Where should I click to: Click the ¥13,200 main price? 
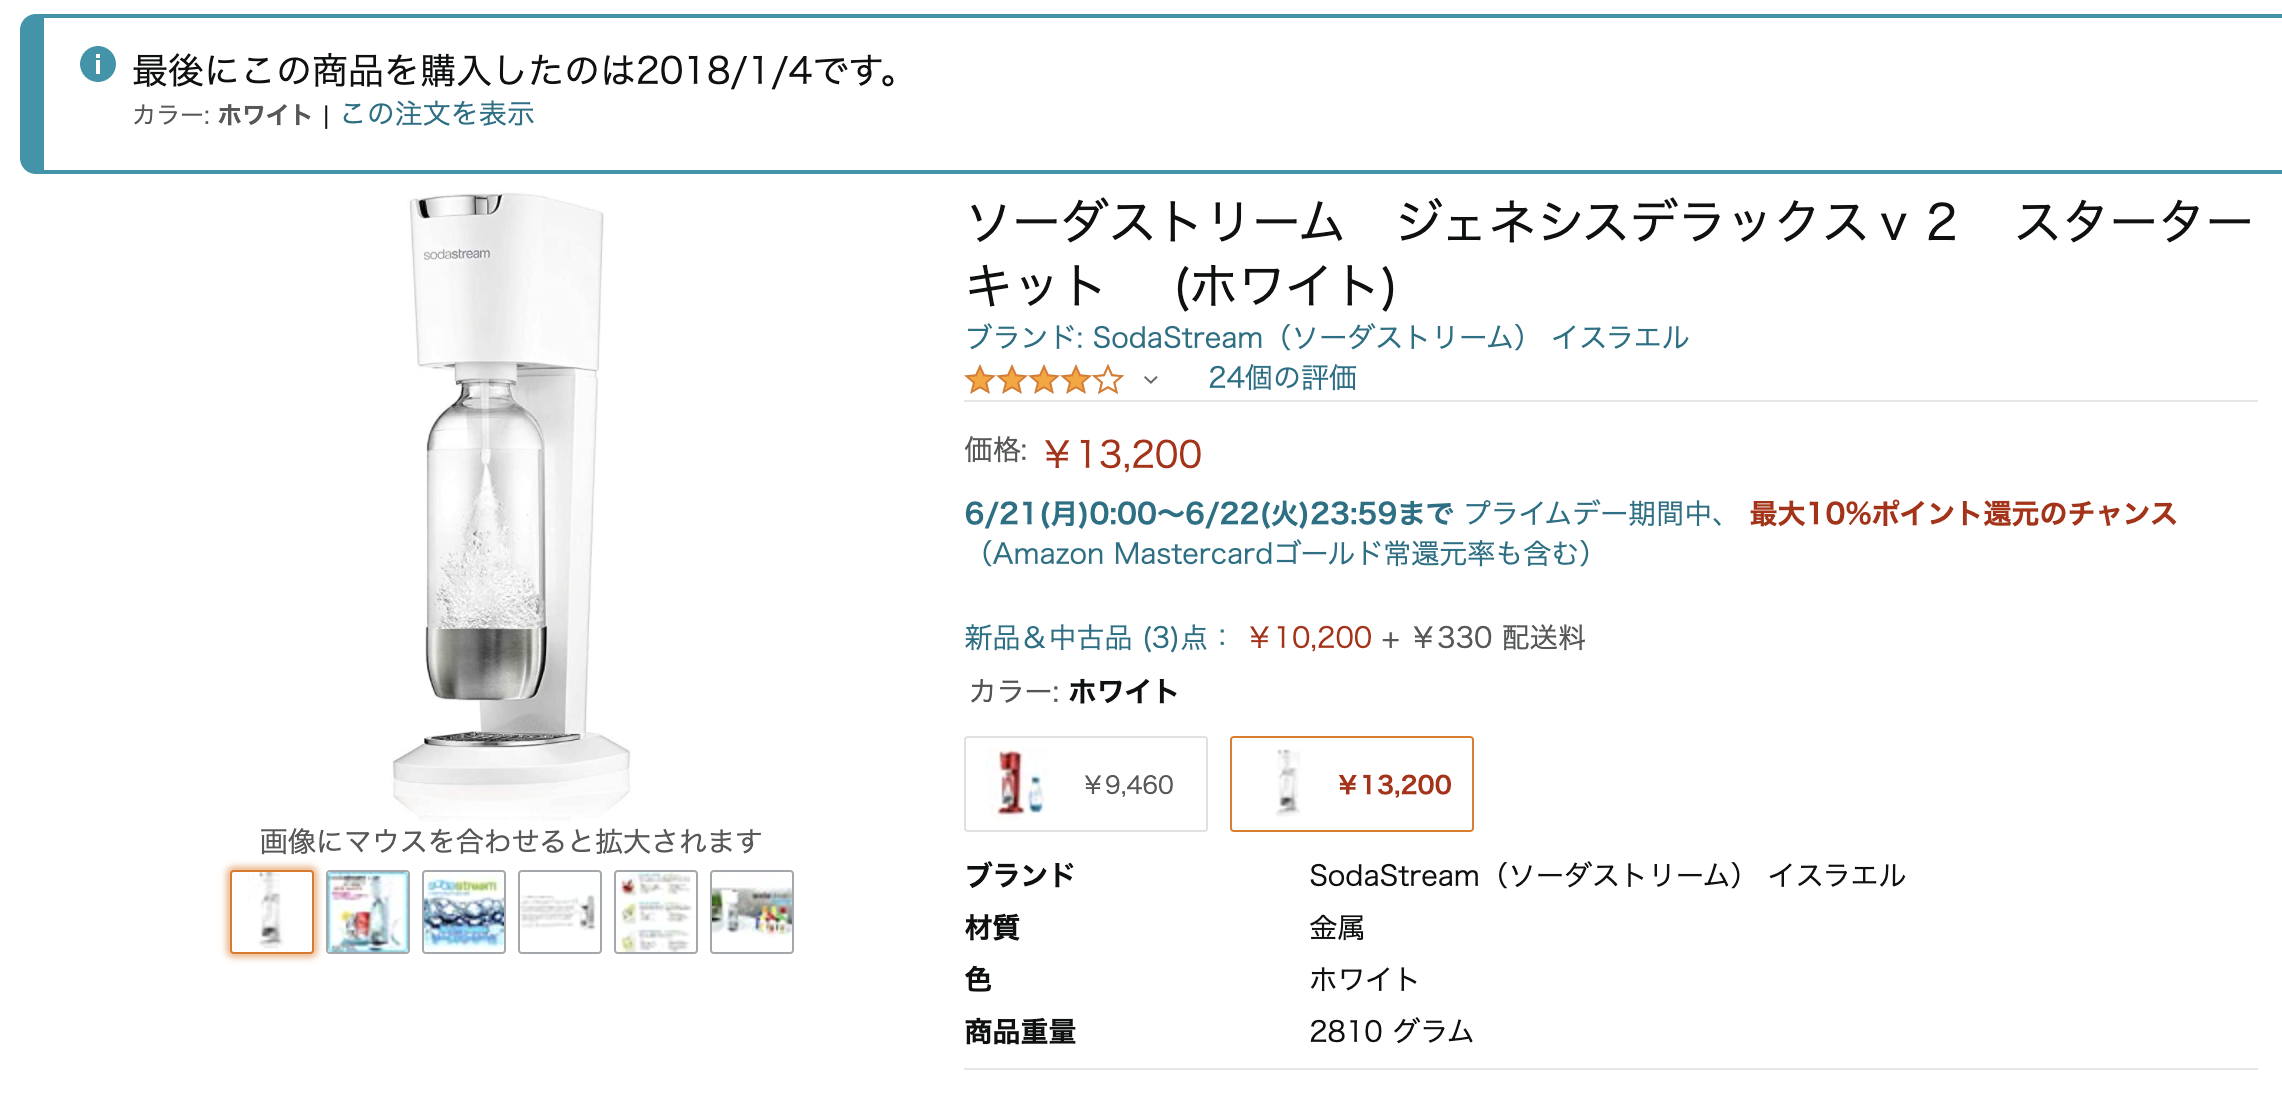(1122, 455)
